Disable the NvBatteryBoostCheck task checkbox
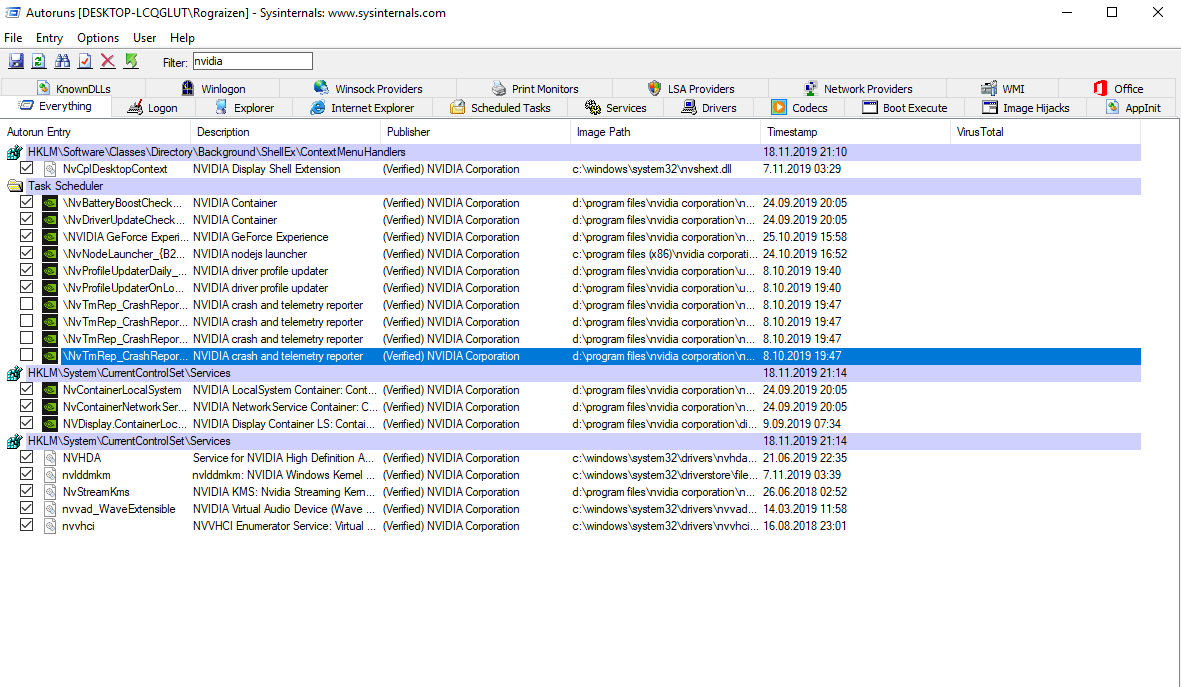Viewport: 1181px width, 687px height. pyautogui.click(x=26, y=202)
